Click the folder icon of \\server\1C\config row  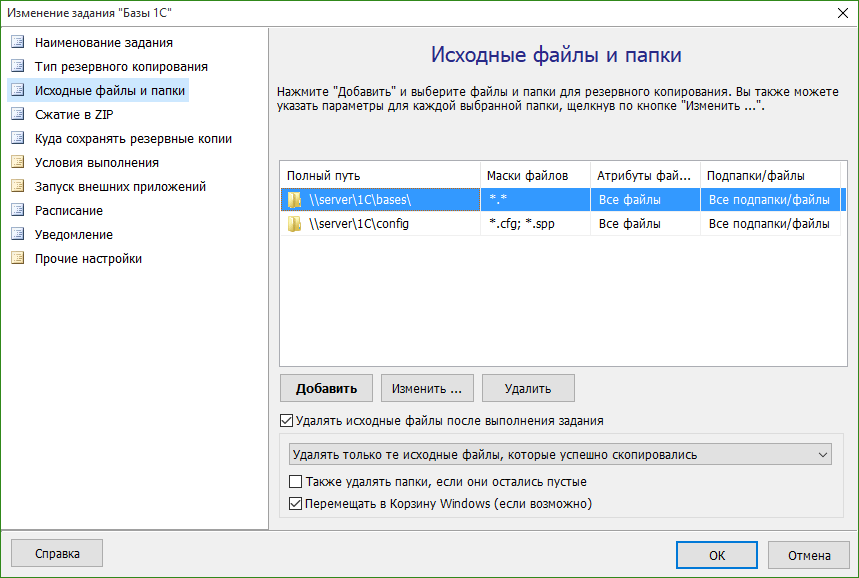tap(294, 224)
